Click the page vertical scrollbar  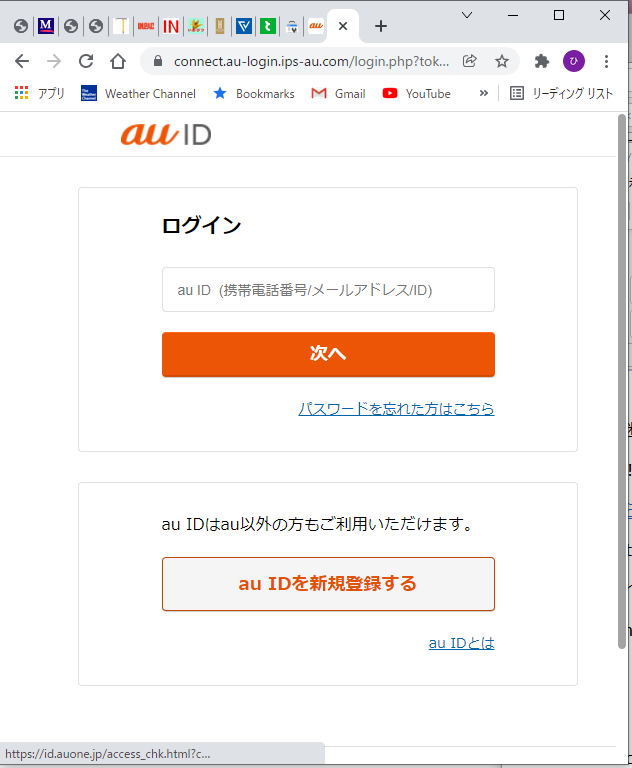622,382
